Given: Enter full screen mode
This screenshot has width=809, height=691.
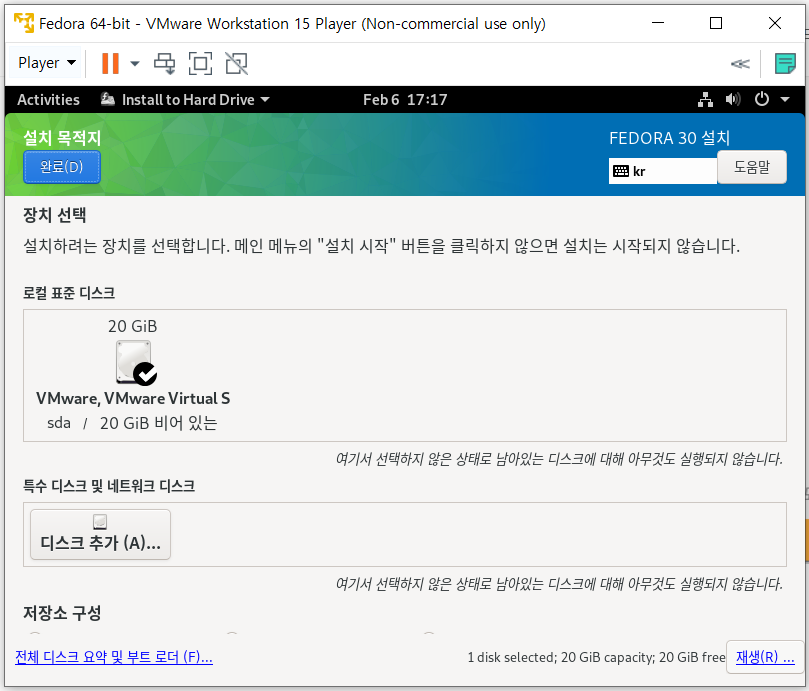Looking at the screenshot, I should 200,63.
